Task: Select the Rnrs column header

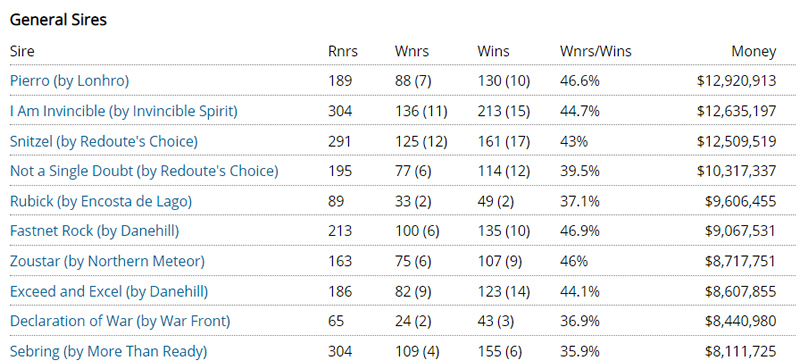Action: pyautogui.click(x=343, y=51)
